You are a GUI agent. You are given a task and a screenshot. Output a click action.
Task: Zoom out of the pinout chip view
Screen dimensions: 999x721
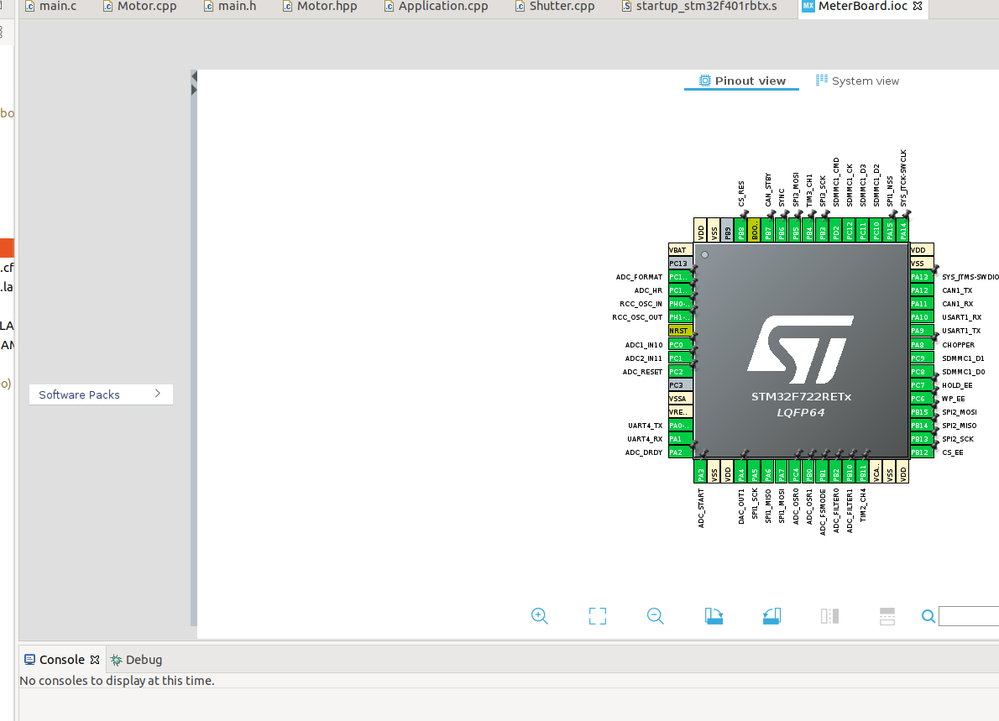point(655,616)
